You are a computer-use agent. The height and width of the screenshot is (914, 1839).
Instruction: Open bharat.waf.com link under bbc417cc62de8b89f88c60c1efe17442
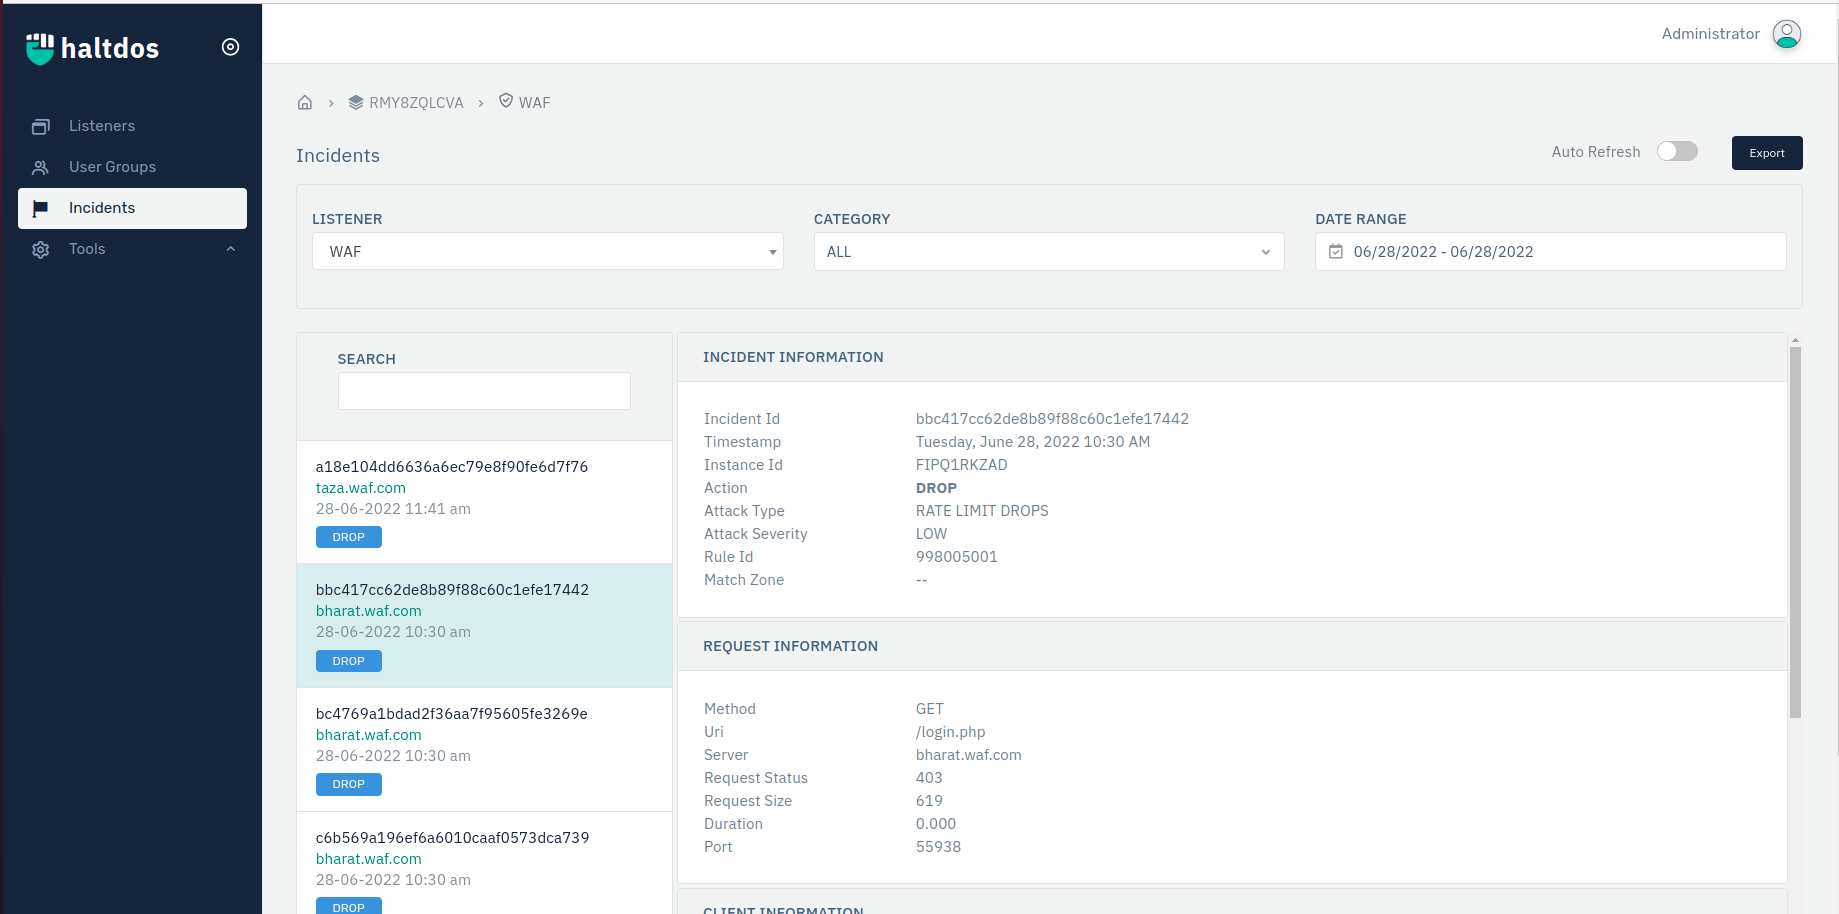(x=369, y=611)
